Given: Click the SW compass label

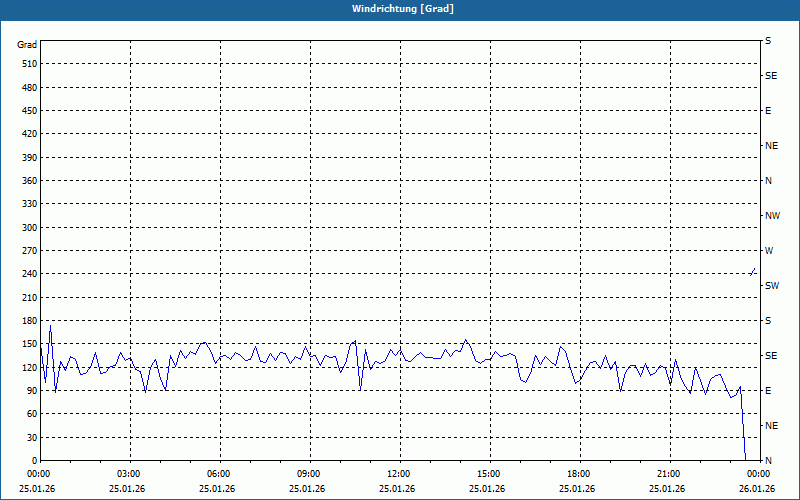Looking at the screenshot, I should coord(772,286).
